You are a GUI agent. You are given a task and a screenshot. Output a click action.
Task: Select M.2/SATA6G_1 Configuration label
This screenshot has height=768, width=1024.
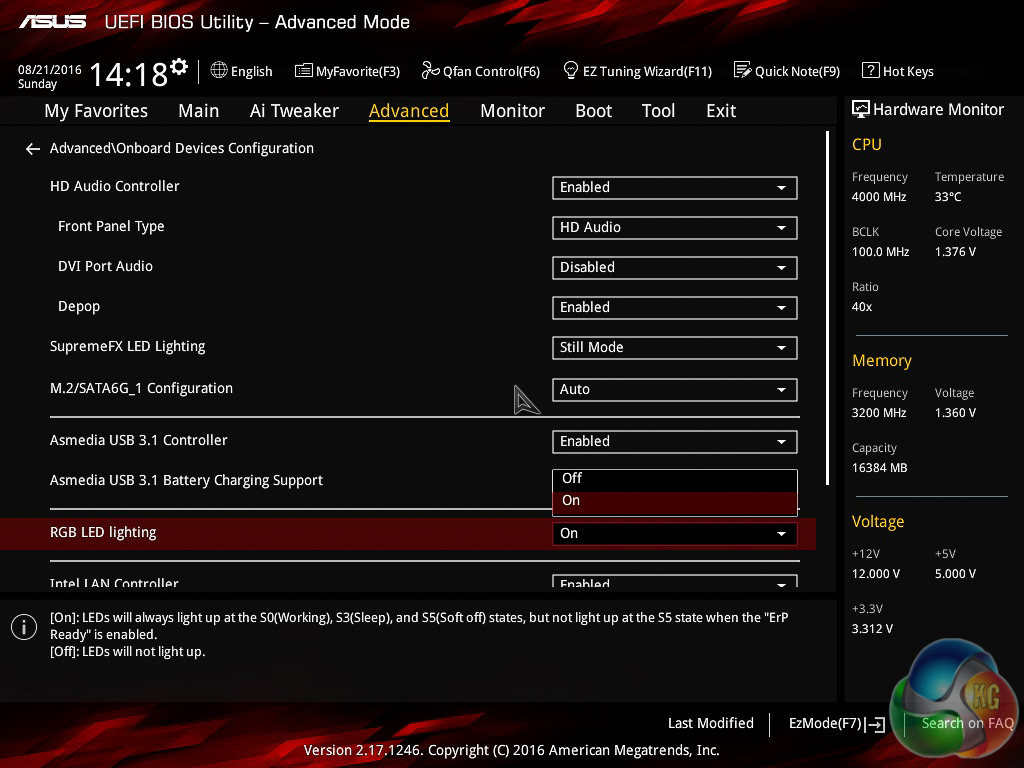tap(141, 389)
